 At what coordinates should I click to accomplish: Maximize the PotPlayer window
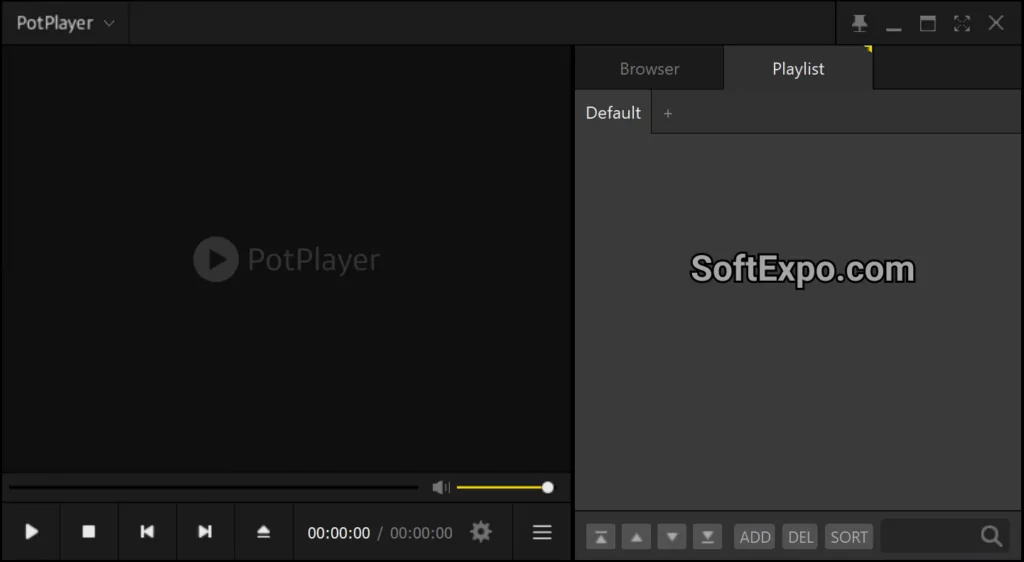pos(928,23)
